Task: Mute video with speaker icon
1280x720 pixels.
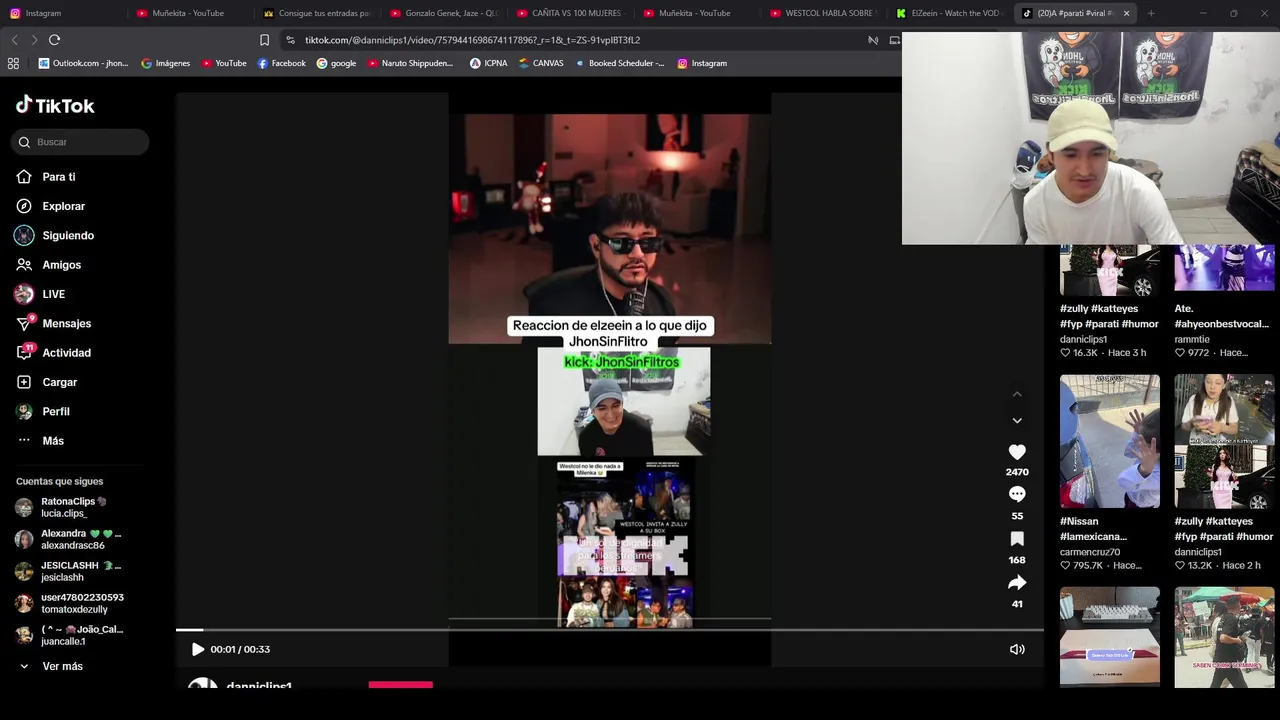Action: pyautogui.click(x=1017, y=649)
